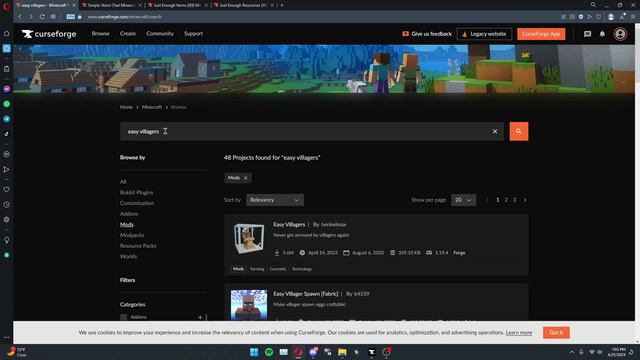Select Bukkit Plugins category
Image resolution: width=640 pixels, height=360 pixels.
click(x=136, y=192)
